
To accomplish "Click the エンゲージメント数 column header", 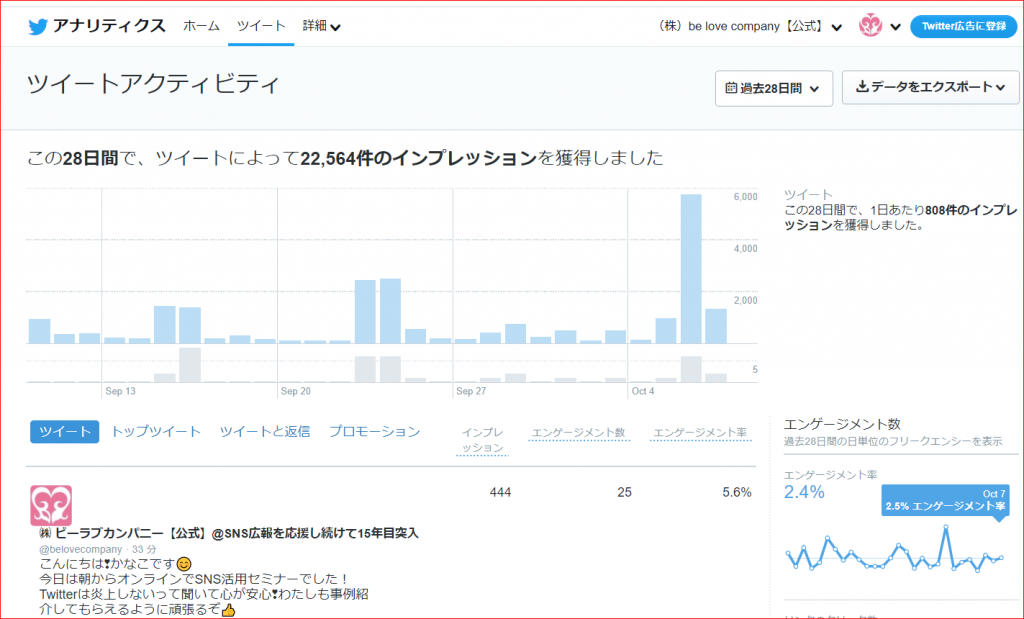I will click(x=579, y=432).
